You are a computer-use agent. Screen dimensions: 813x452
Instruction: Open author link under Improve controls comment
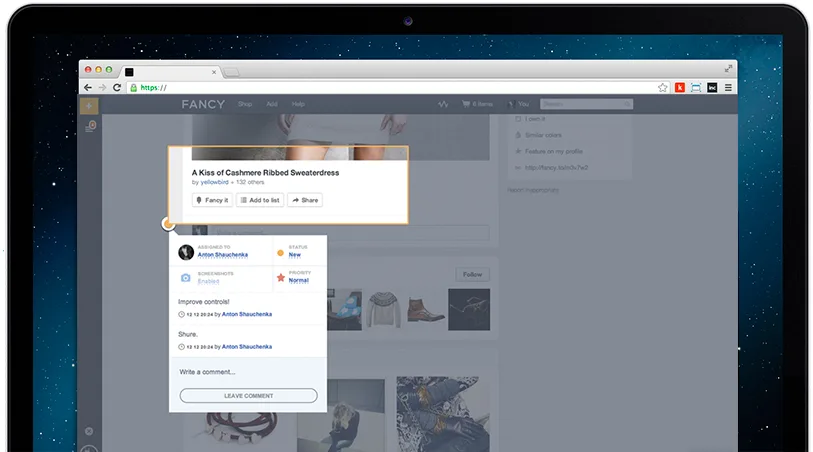pyautogui.click(x=247, y=314)
